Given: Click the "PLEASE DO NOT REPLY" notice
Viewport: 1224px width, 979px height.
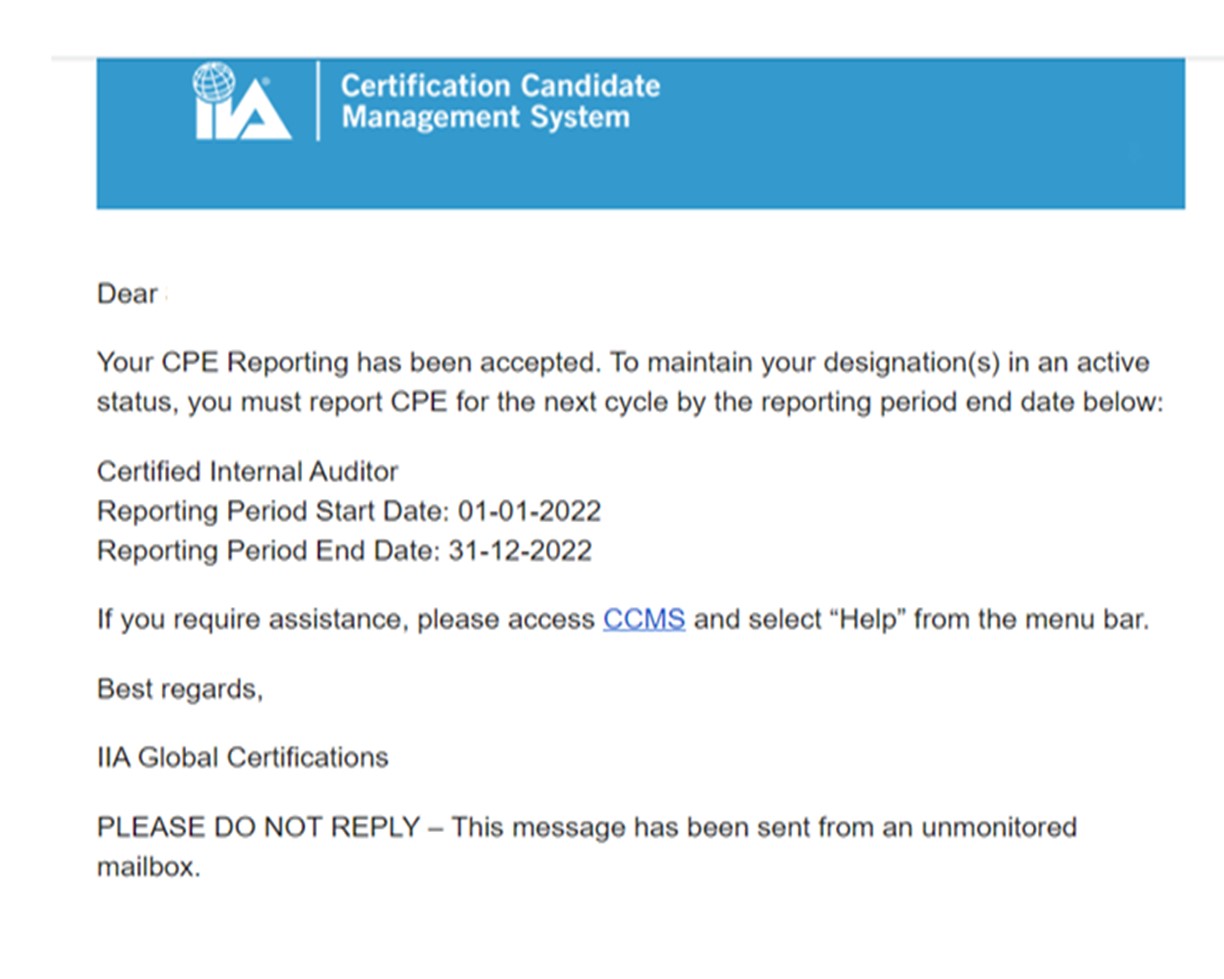Looking at the screenshot, I should point(258,827).
